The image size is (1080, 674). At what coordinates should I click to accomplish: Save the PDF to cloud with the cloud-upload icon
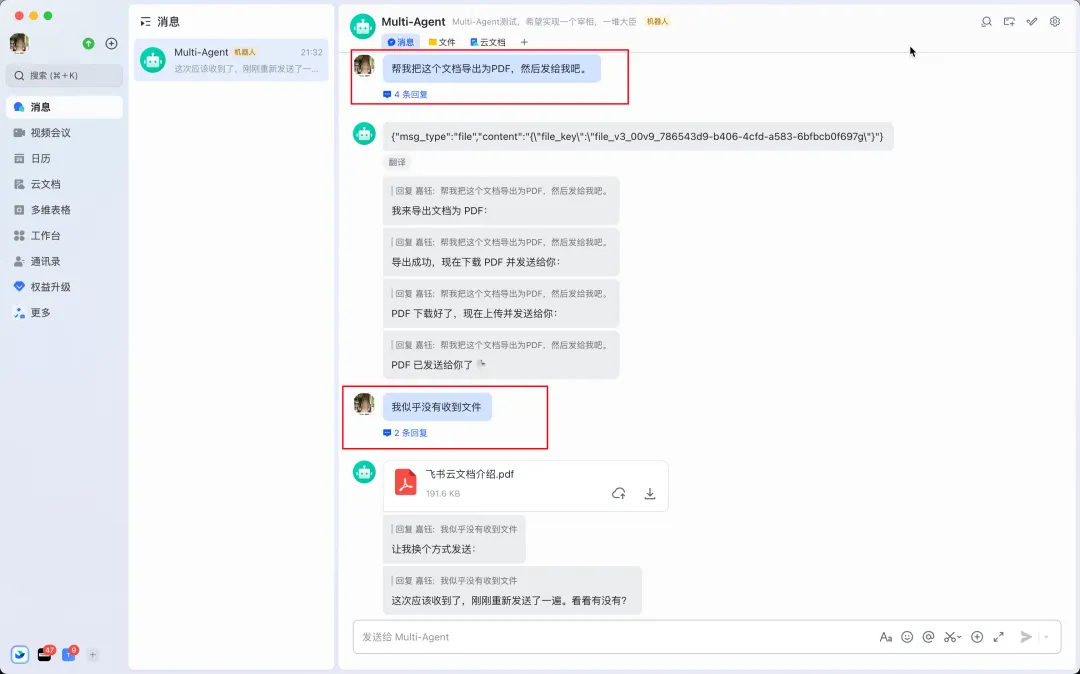point(619,494)
